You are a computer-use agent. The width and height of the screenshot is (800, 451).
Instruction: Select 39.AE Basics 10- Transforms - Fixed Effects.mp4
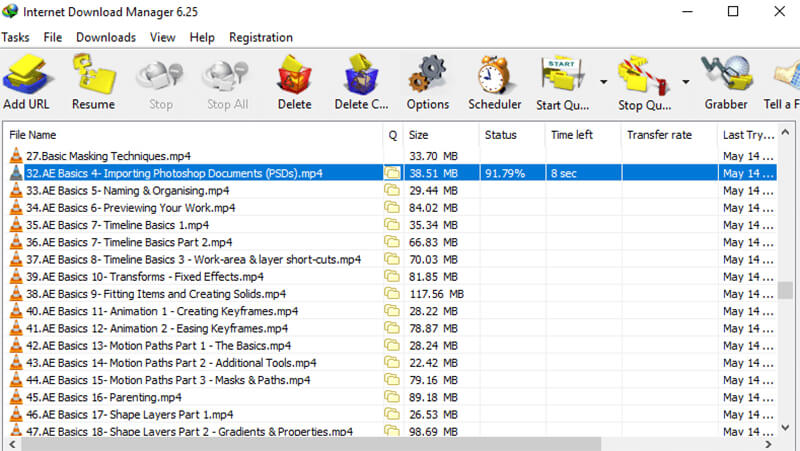(145, 277)
